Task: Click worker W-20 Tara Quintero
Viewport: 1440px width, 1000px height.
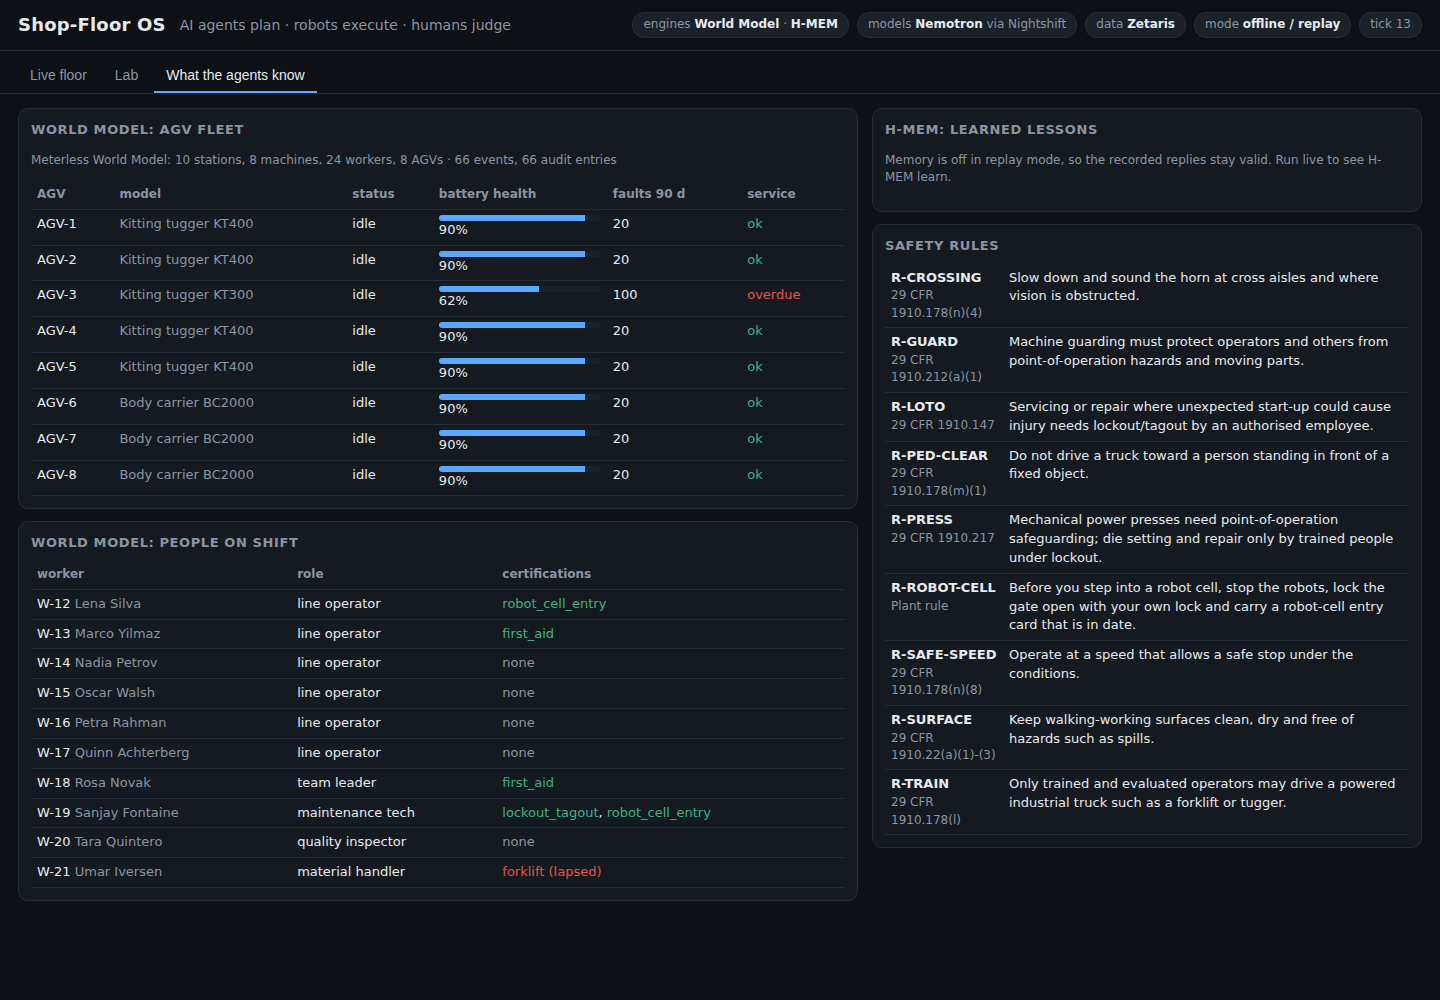Action: click(99, 842)
